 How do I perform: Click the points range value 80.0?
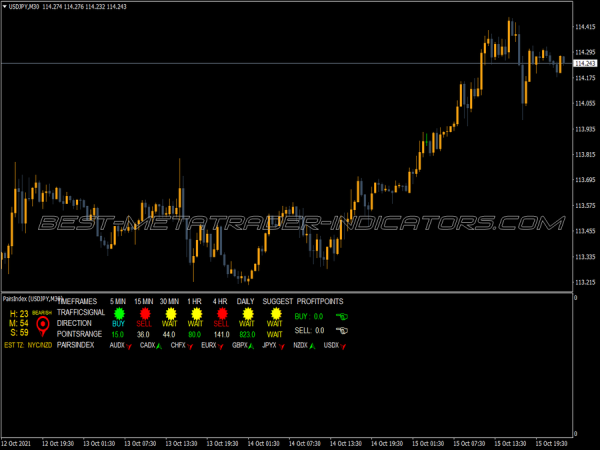point(194,334)
